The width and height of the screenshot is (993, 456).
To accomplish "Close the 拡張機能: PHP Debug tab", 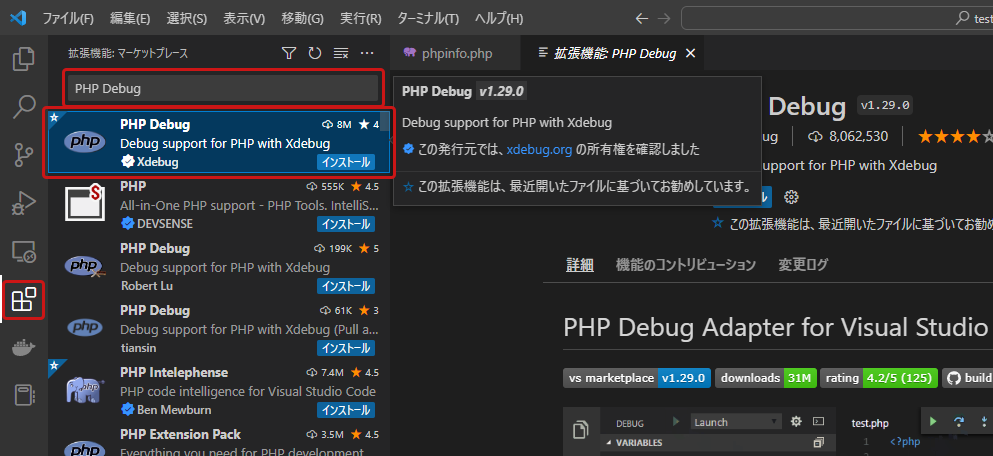I will 690,53.
